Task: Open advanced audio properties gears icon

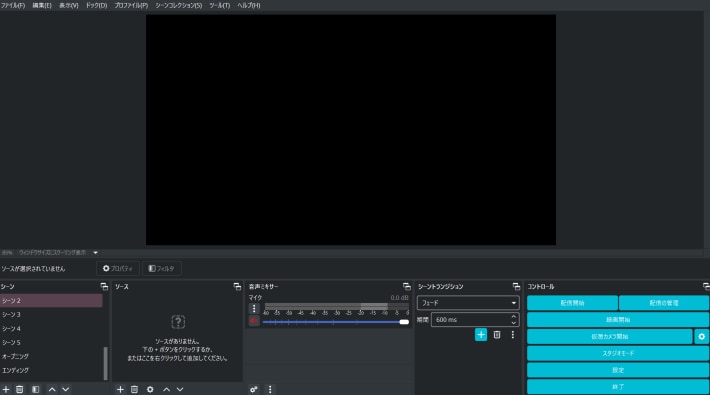Action: [254, 389]
